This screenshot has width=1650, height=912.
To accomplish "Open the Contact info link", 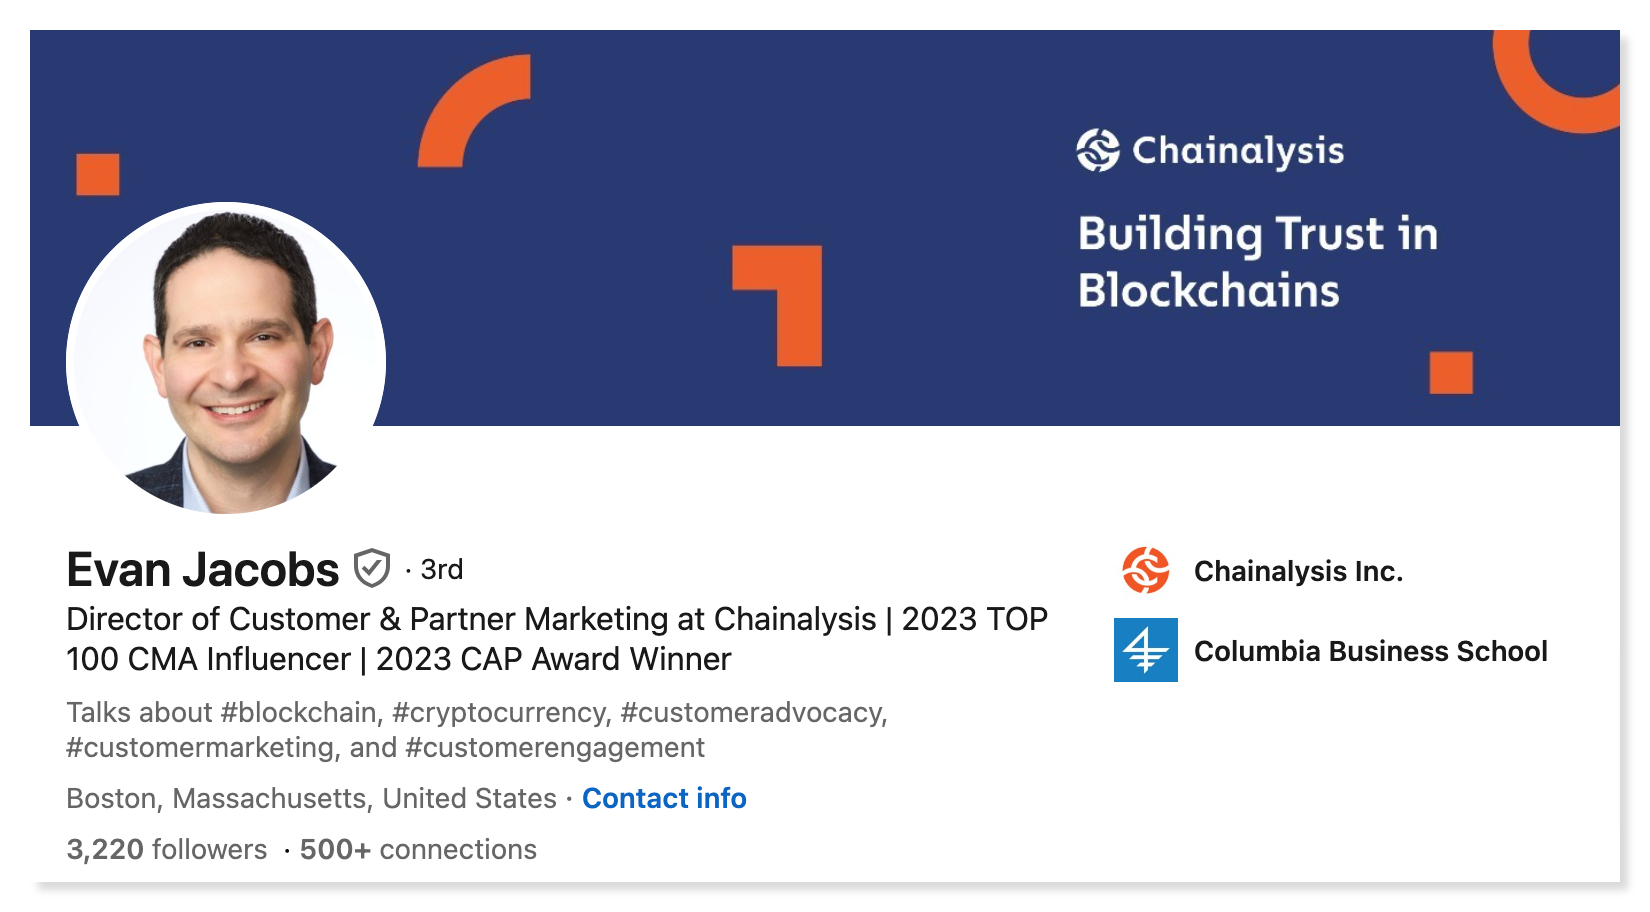I will (x=664, y=798).
